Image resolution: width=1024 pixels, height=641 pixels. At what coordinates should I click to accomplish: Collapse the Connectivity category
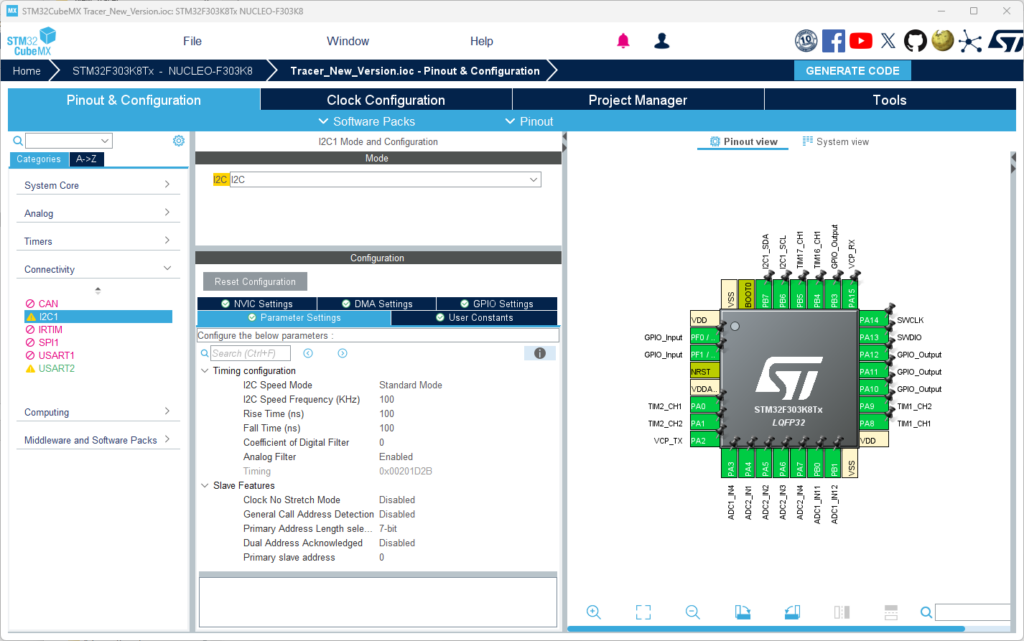point(97,269)
